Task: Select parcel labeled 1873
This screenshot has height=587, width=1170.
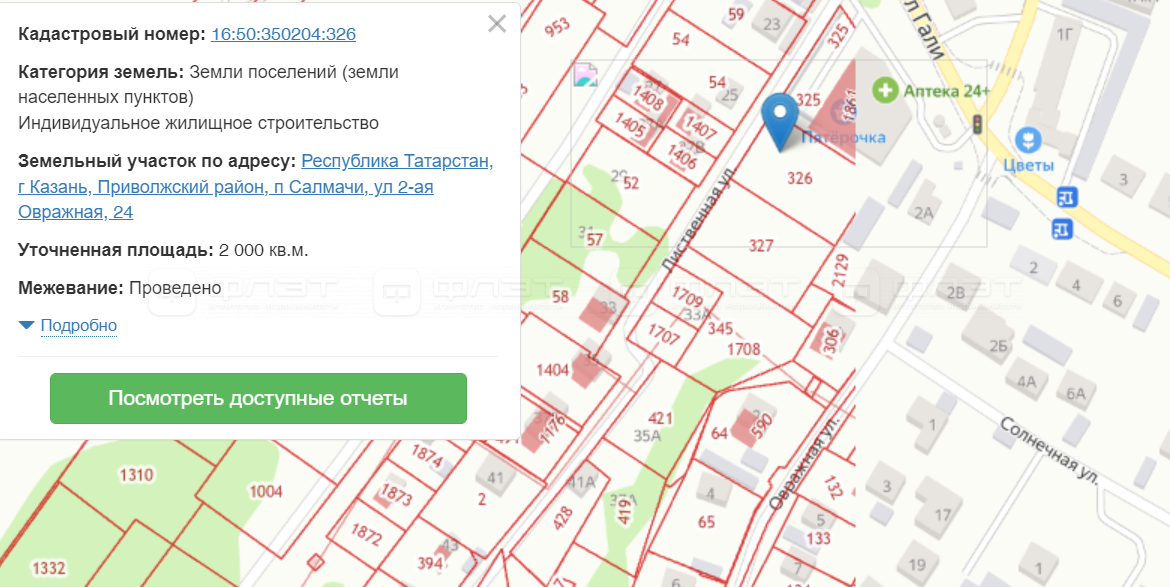Action: click(x=396, y=494)
